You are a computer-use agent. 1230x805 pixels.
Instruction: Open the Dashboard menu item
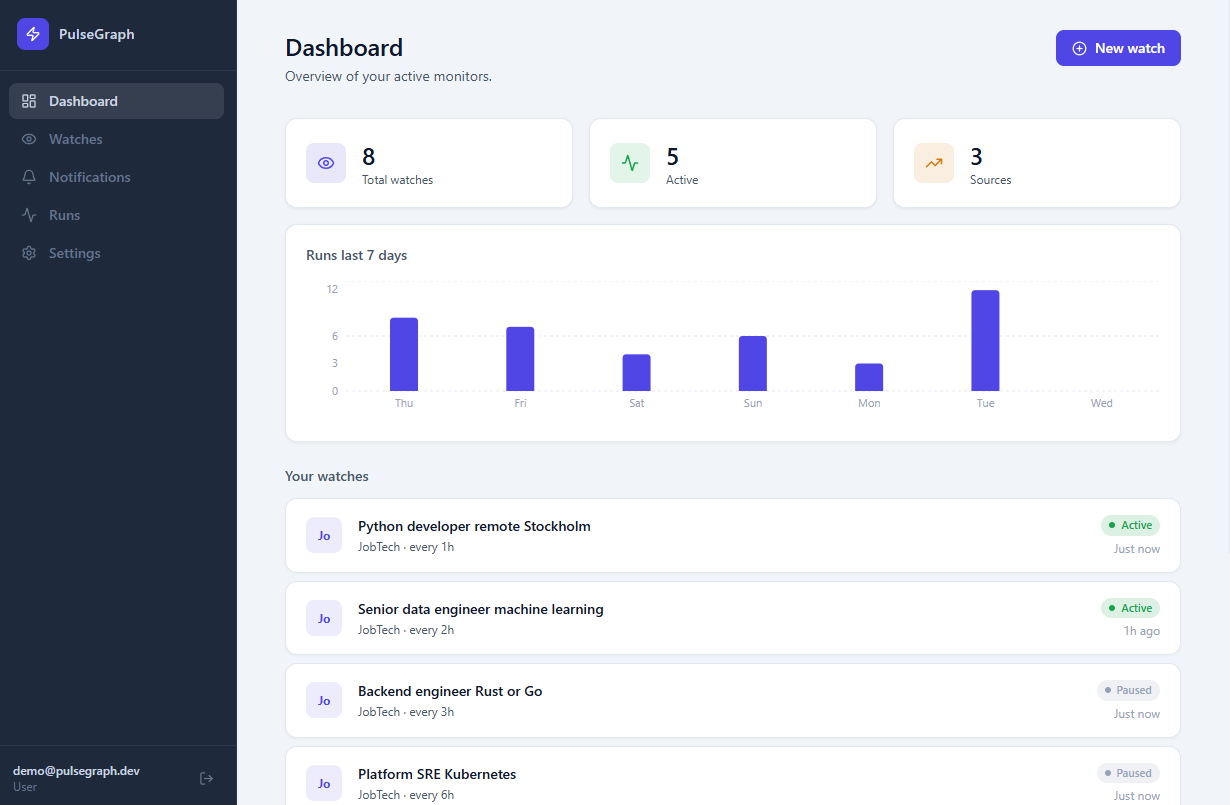tap(116, 101)
